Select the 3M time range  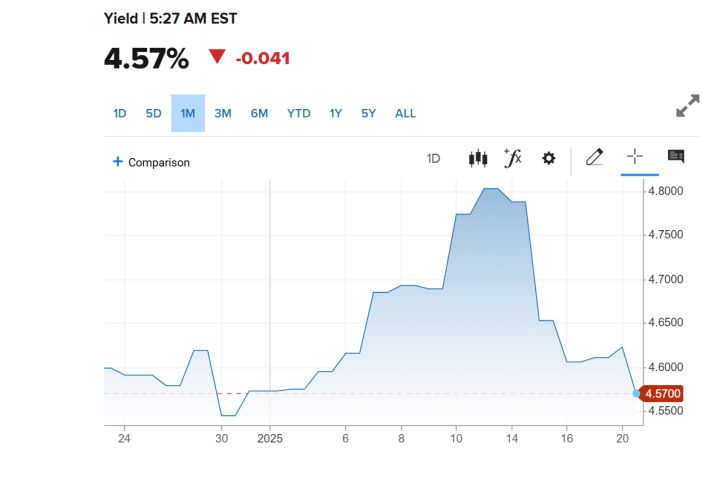[223, 113]
